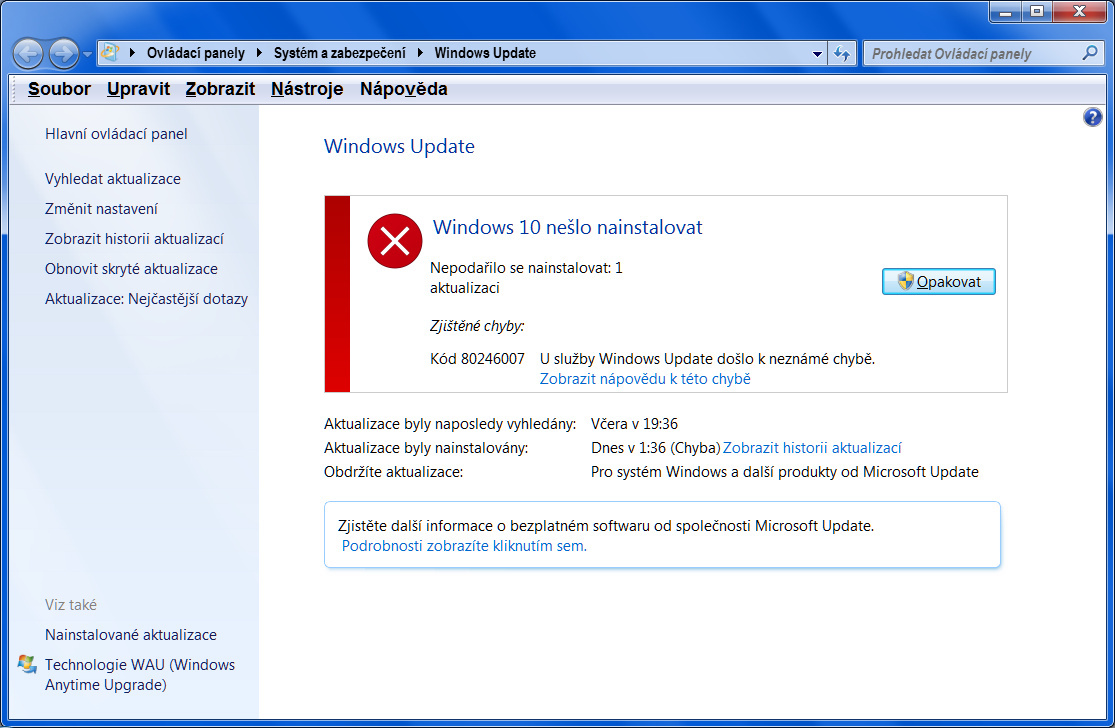
Task: Click the magnifier search icon
Action: (1089, 53)
